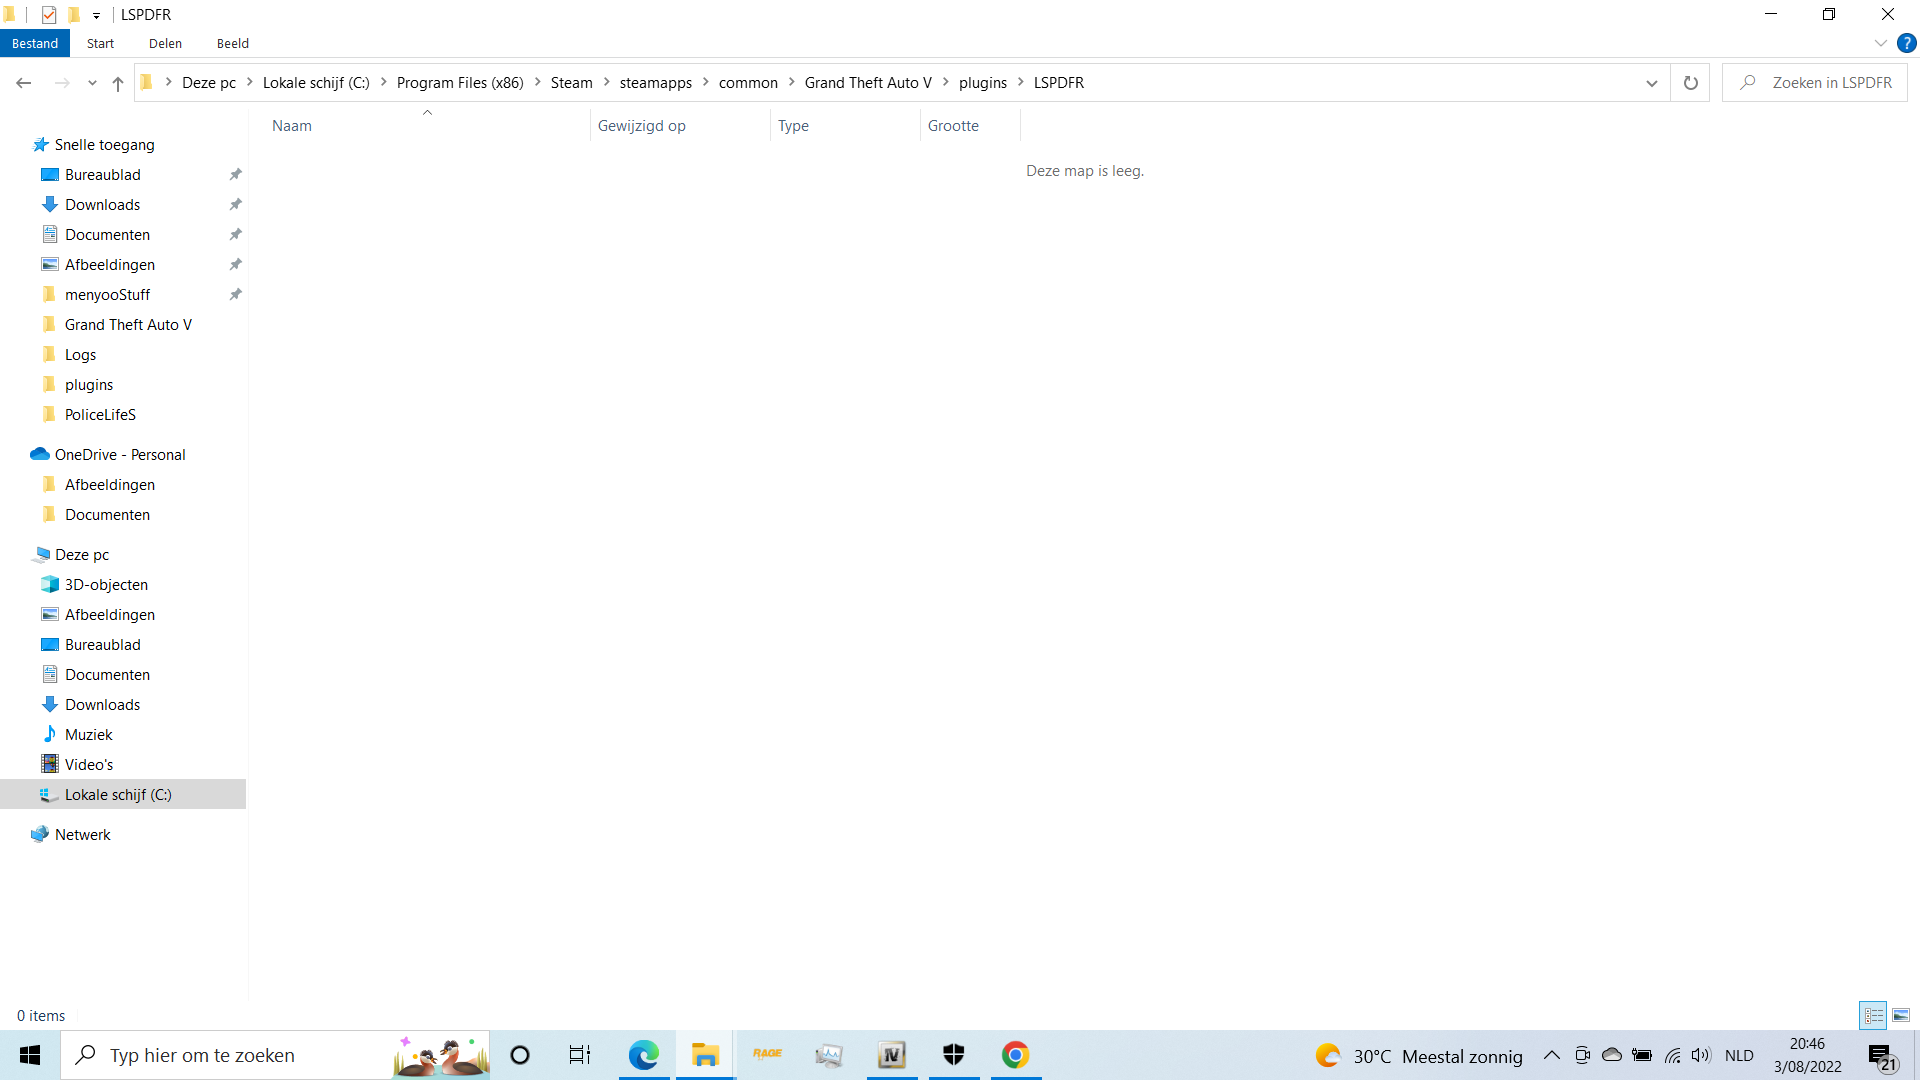Image resolution: width=1920 pixels, height=1080 pixels.
Task: Open Google Chrome from taskbar
Action: click(1015, 1055)
